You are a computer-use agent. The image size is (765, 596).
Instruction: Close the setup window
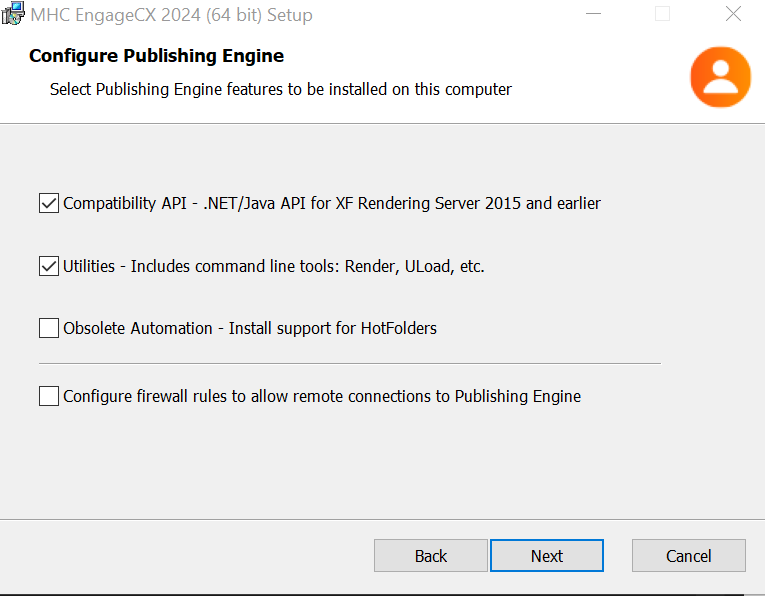coord(733,14)
